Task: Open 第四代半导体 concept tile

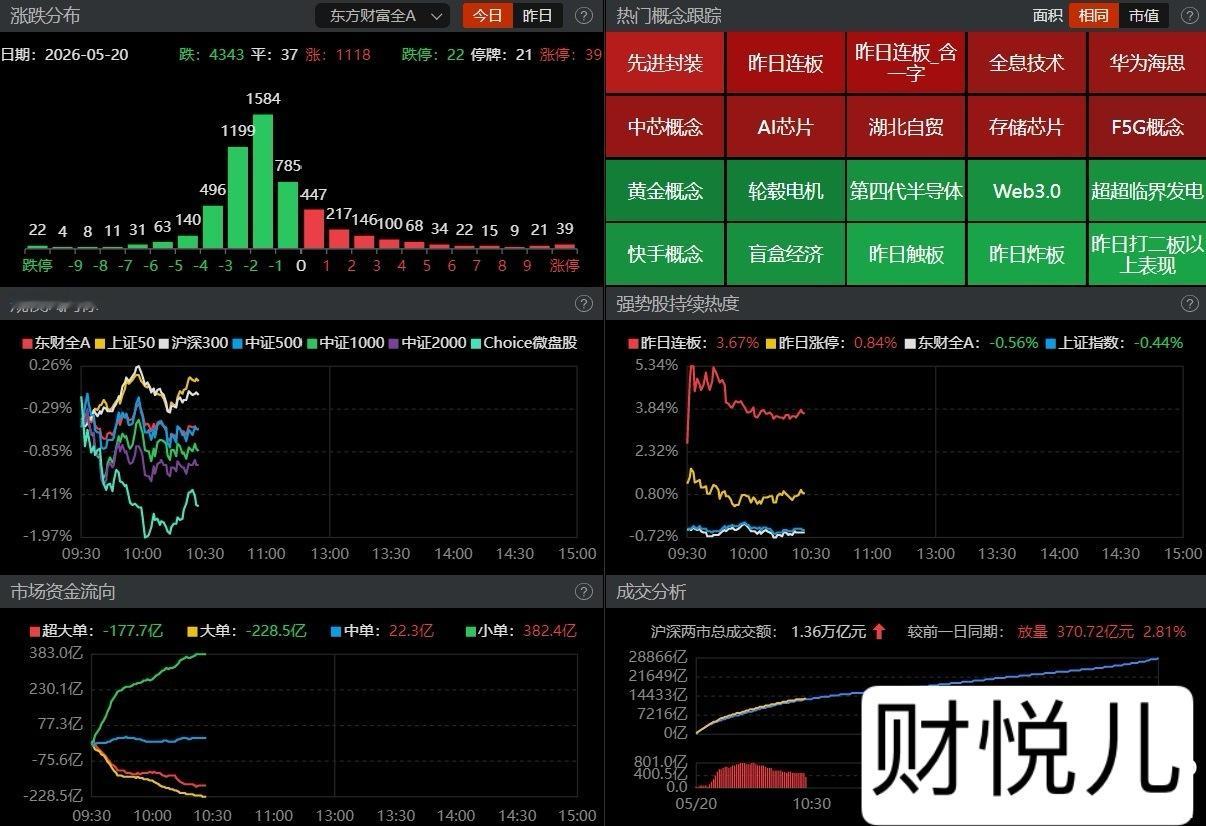Action: point(906,190)
